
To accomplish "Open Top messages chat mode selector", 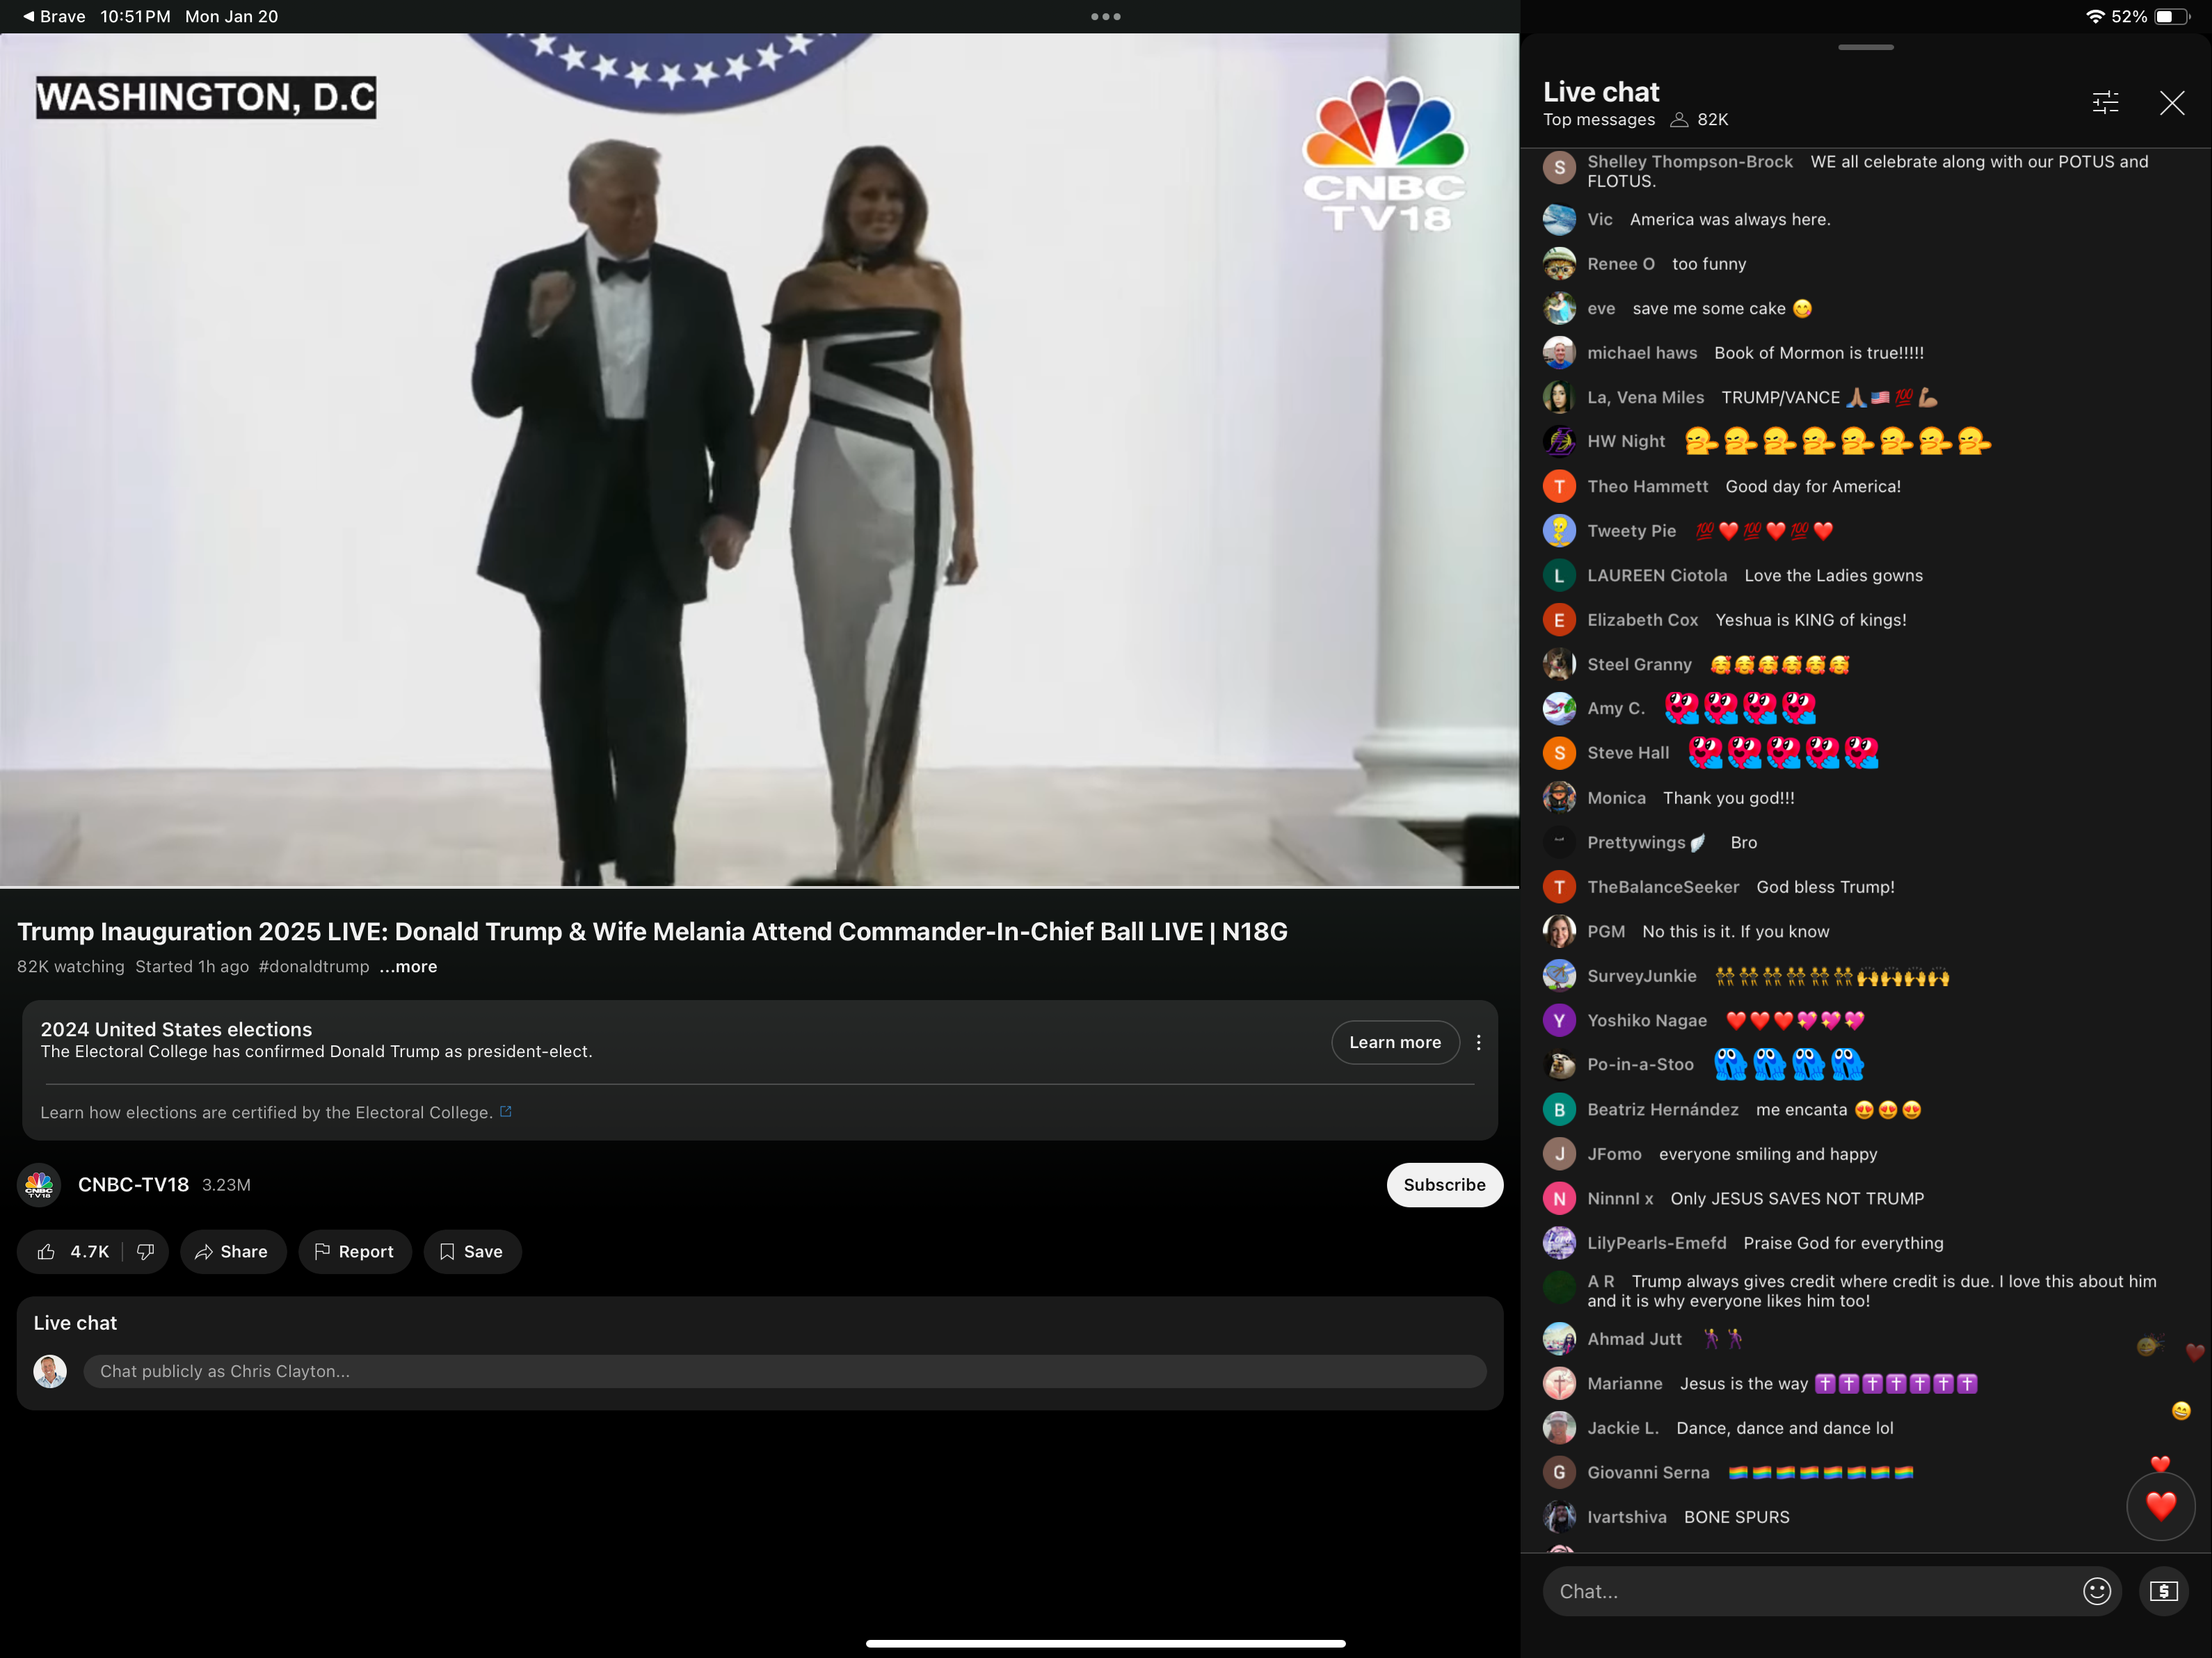I will click(x=1598, y=119).
